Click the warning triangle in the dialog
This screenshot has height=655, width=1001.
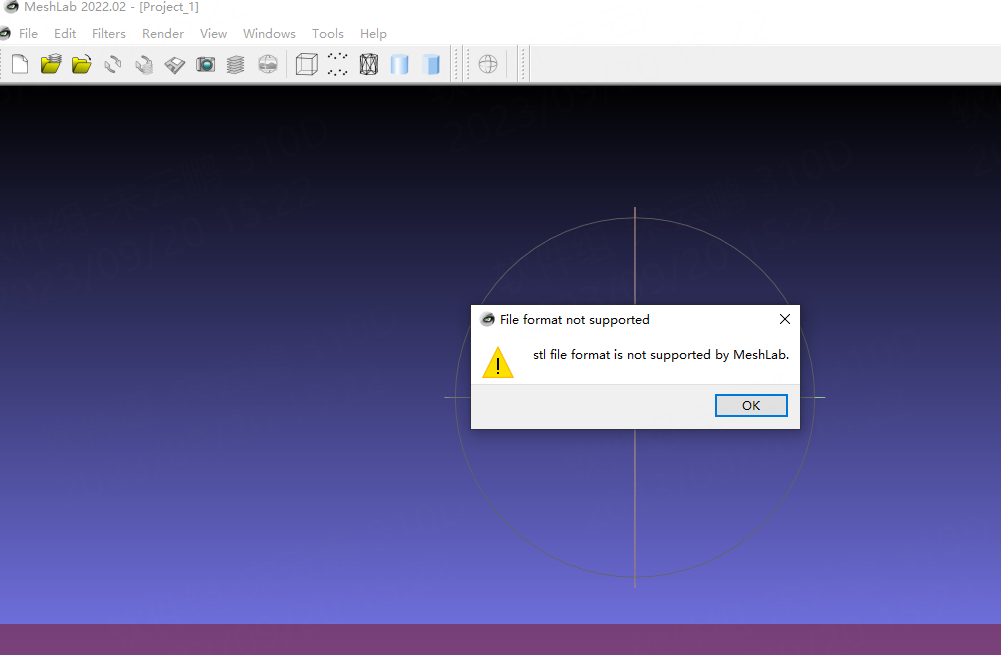coord(497,362)
